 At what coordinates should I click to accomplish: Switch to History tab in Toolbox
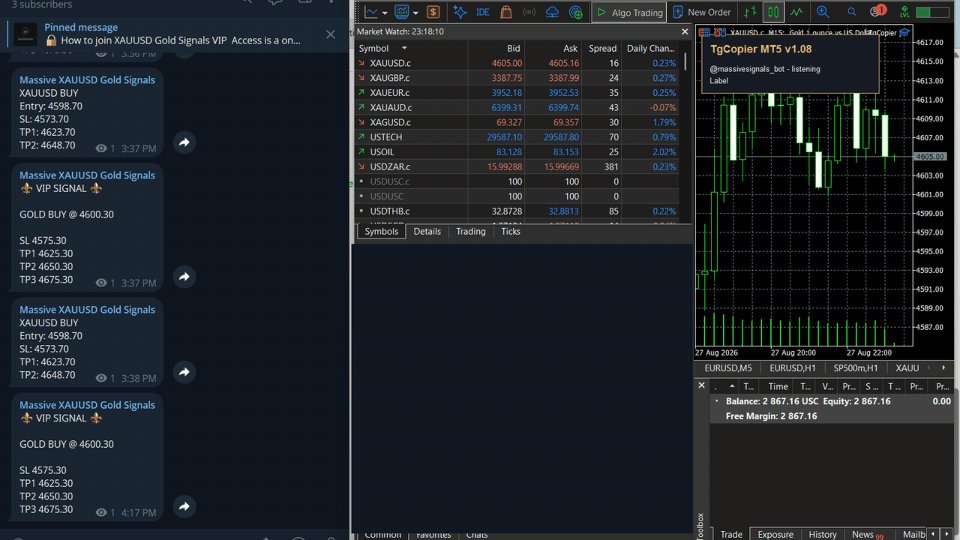point(822,534)
